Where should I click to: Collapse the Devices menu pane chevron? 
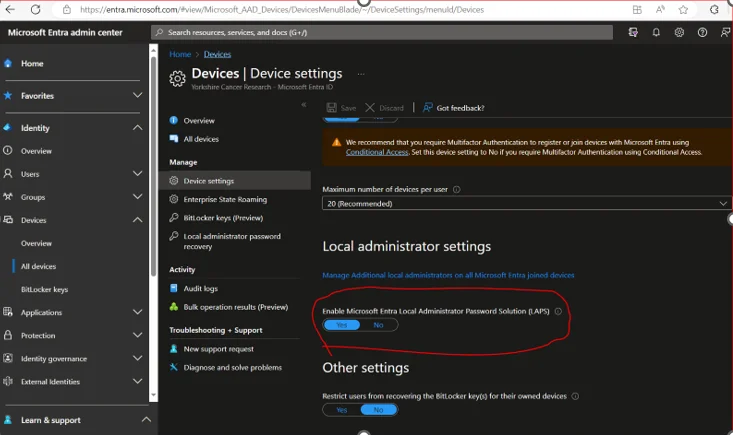(x=304, y=105)
